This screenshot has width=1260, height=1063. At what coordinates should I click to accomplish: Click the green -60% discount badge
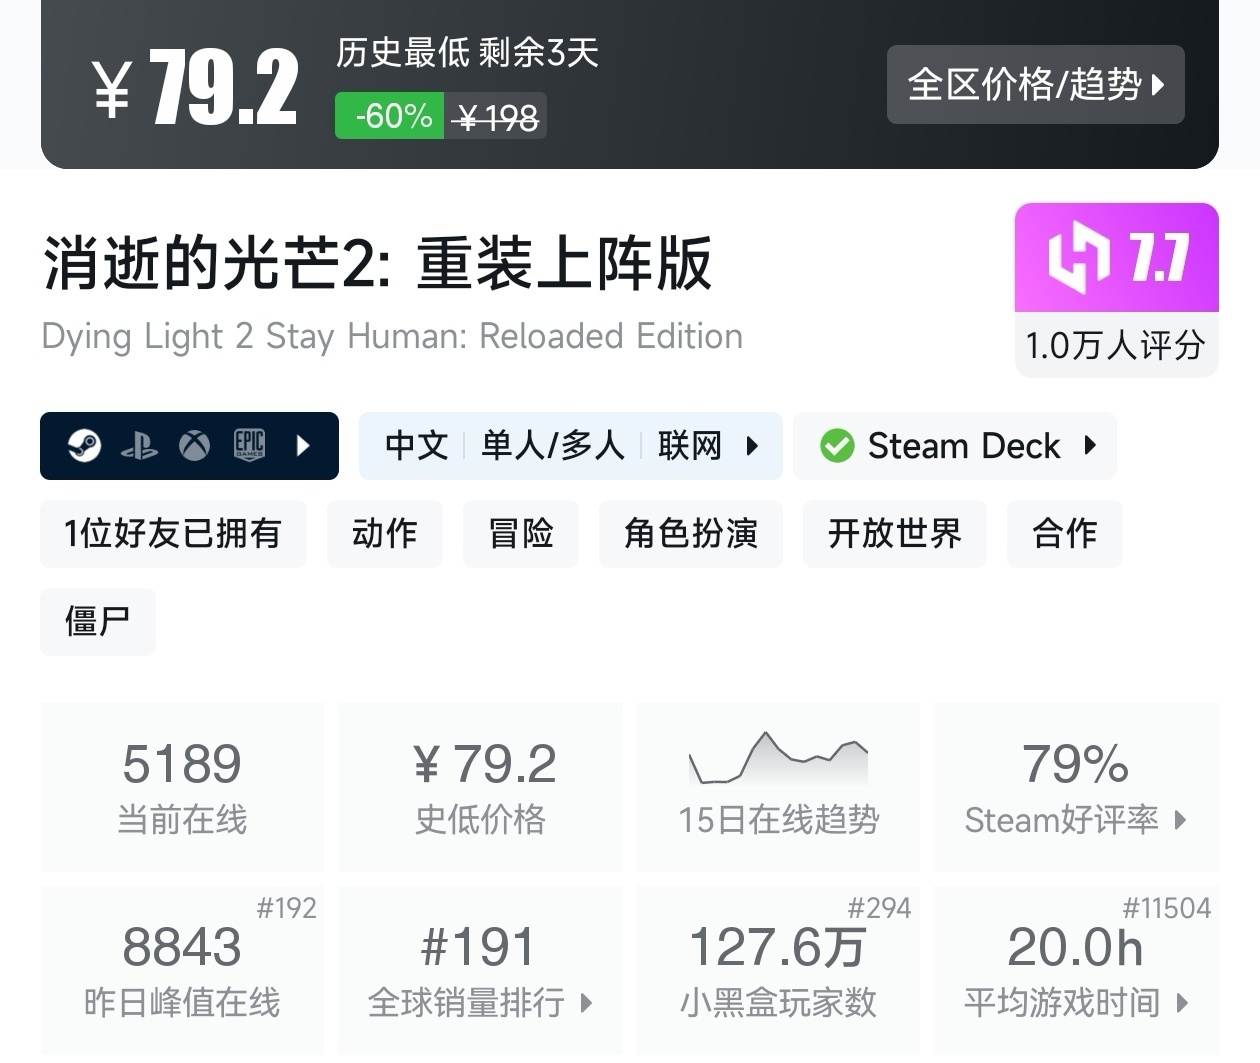point(390,116)
